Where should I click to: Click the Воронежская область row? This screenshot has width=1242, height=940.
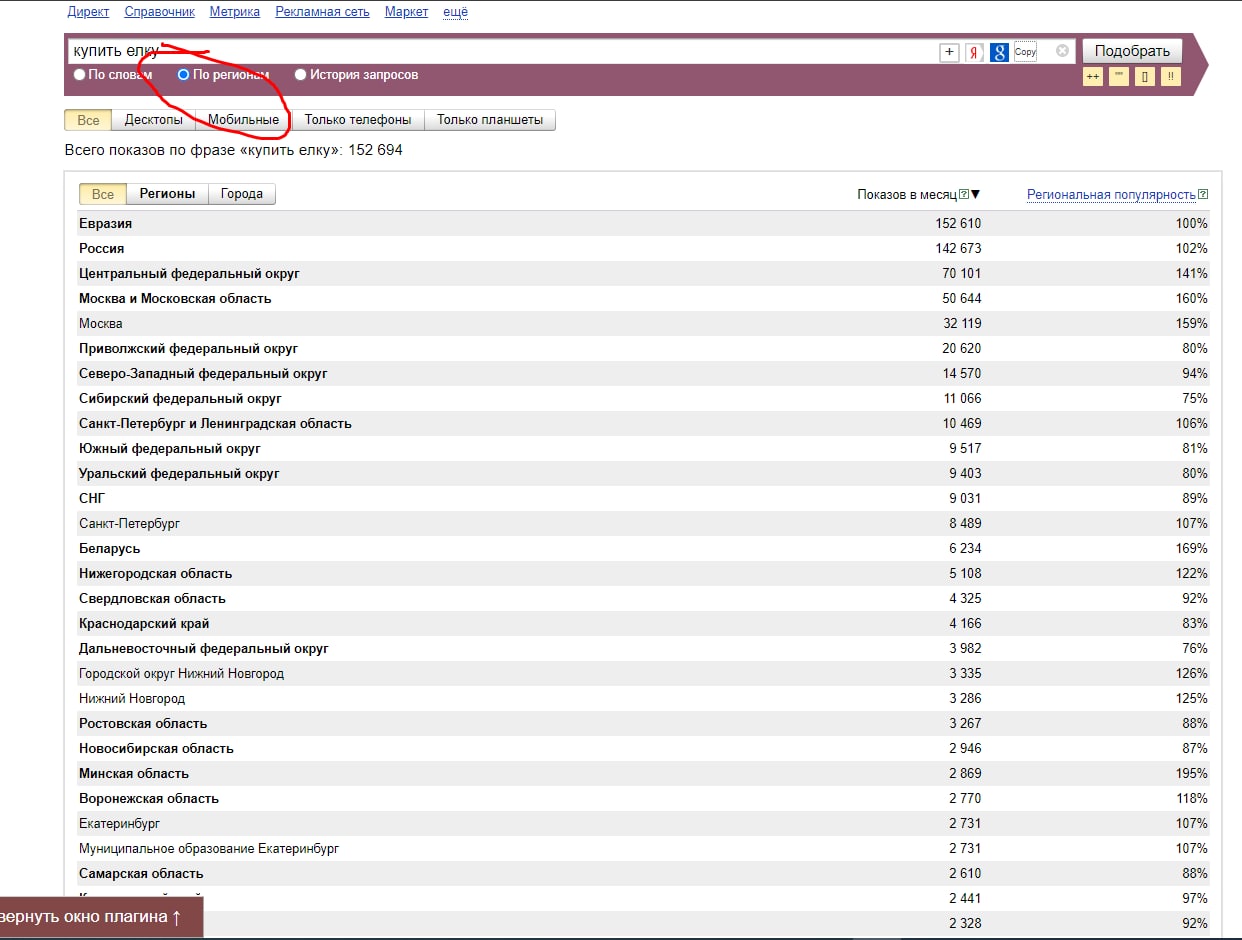point(643,798)
